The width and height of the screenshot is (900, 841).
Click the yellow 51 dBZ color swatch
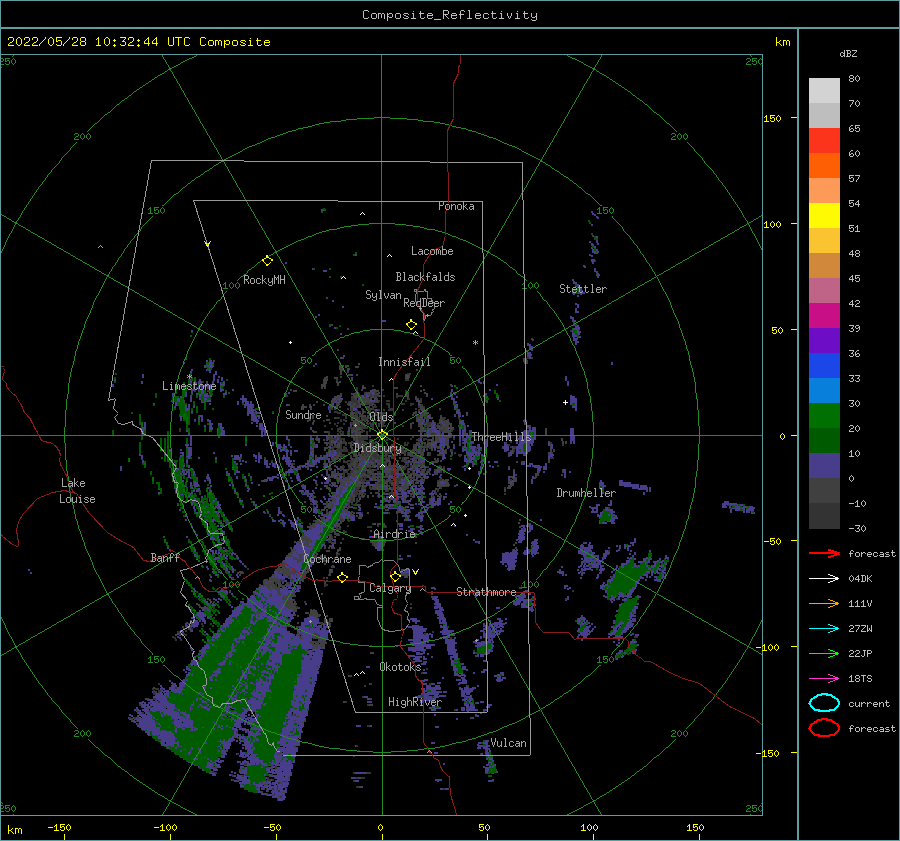tap(824, 216)
